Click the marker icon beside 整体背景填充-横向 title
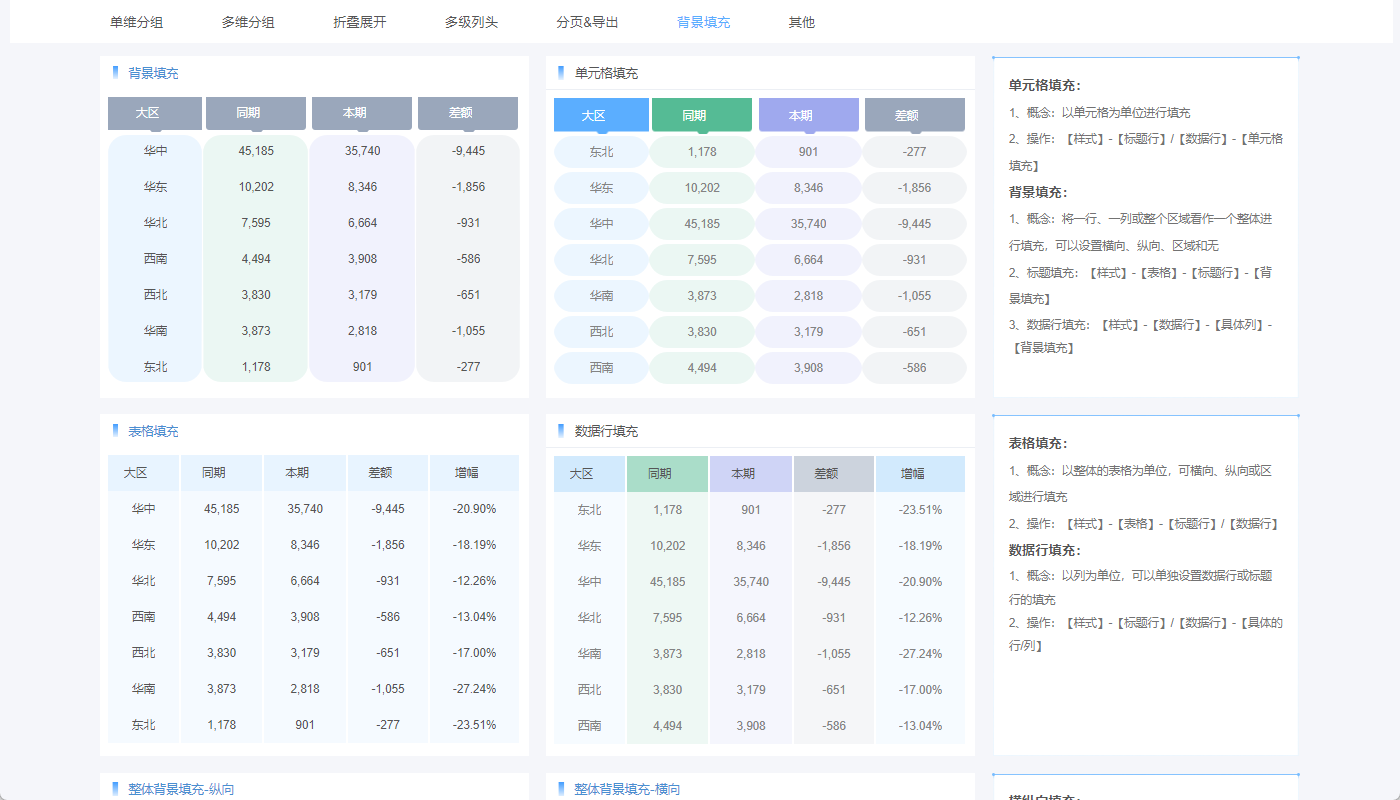 (560, 789)
